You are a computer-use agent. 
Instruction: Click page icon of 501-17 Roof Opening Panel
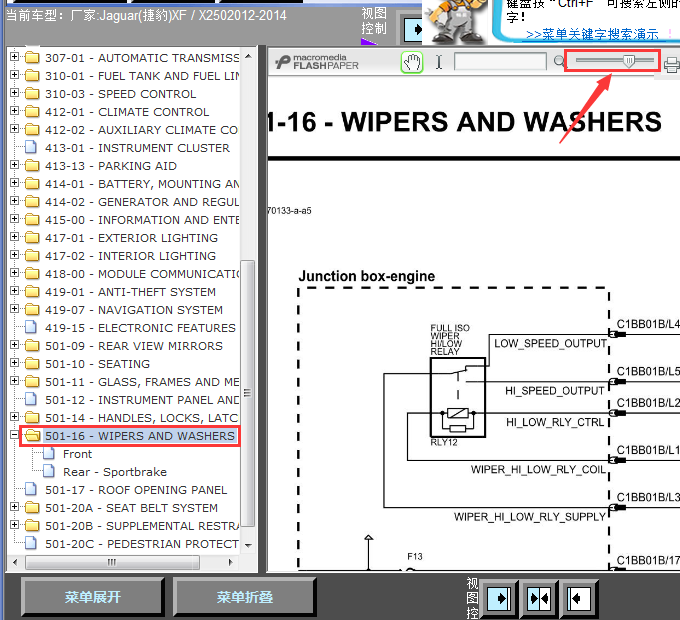click(31, 489)
